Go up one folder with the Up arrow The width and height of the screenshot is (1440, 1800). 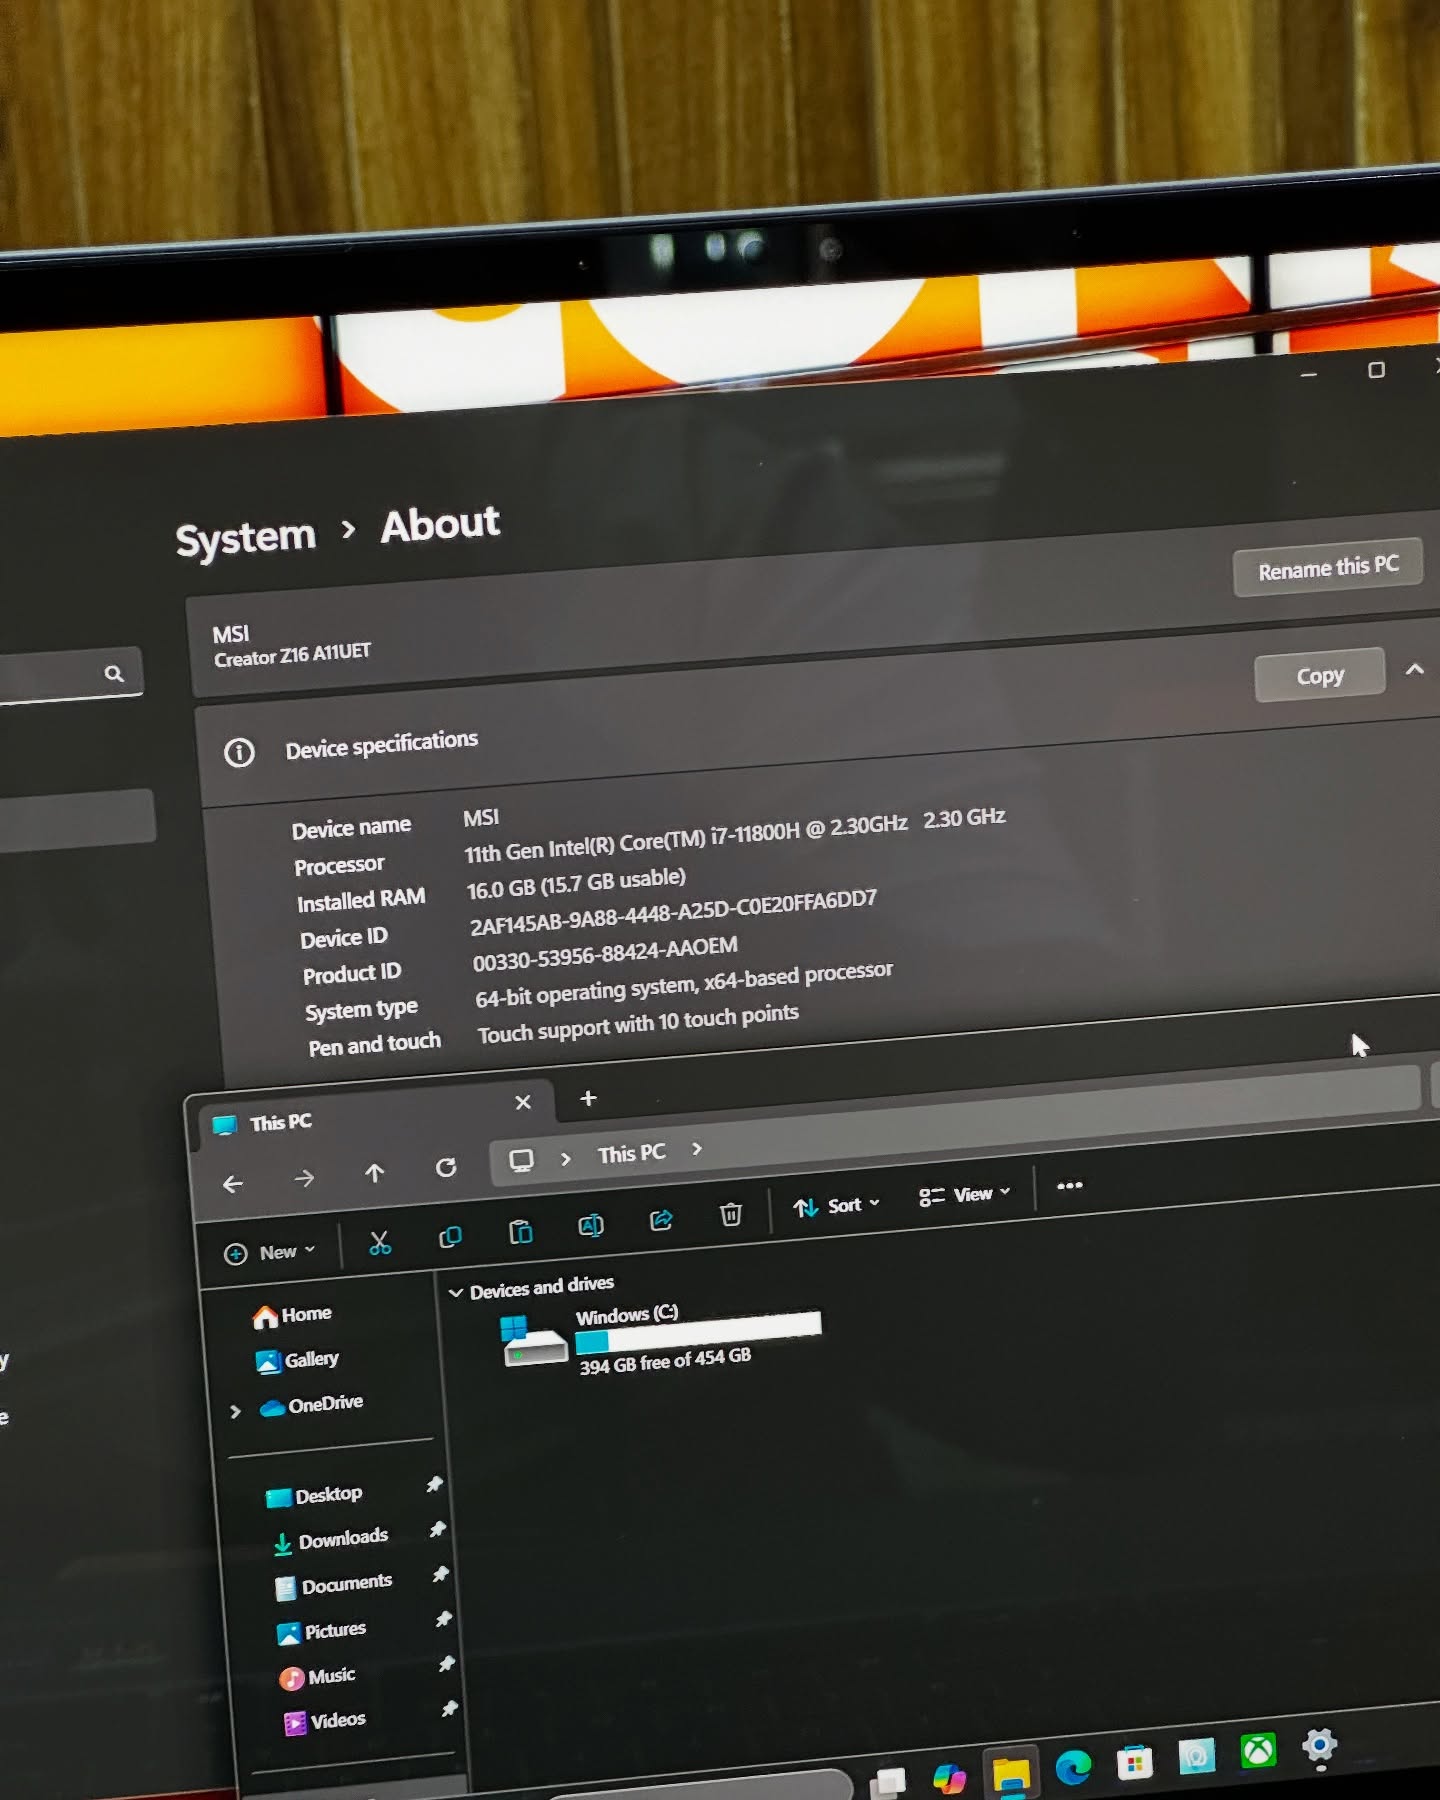coord(374,1173)
